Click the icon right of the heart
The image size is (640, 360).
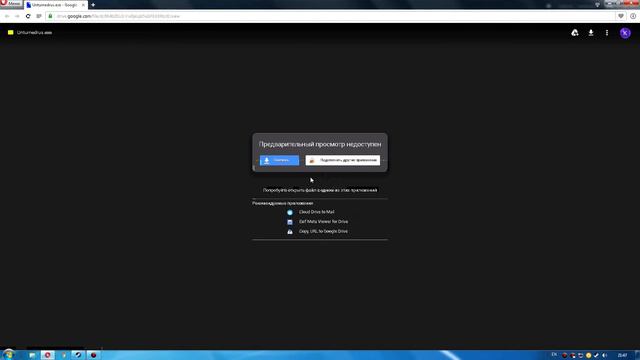tap(633, 16)
